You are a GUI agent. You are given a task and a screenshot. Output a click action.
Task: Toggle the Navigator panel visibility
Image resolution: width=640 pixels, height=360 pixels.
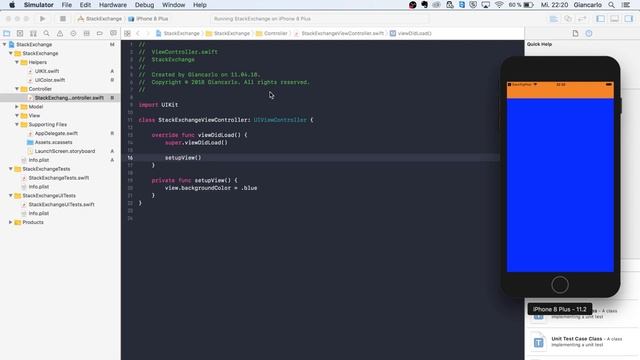(x=601, y=19)
